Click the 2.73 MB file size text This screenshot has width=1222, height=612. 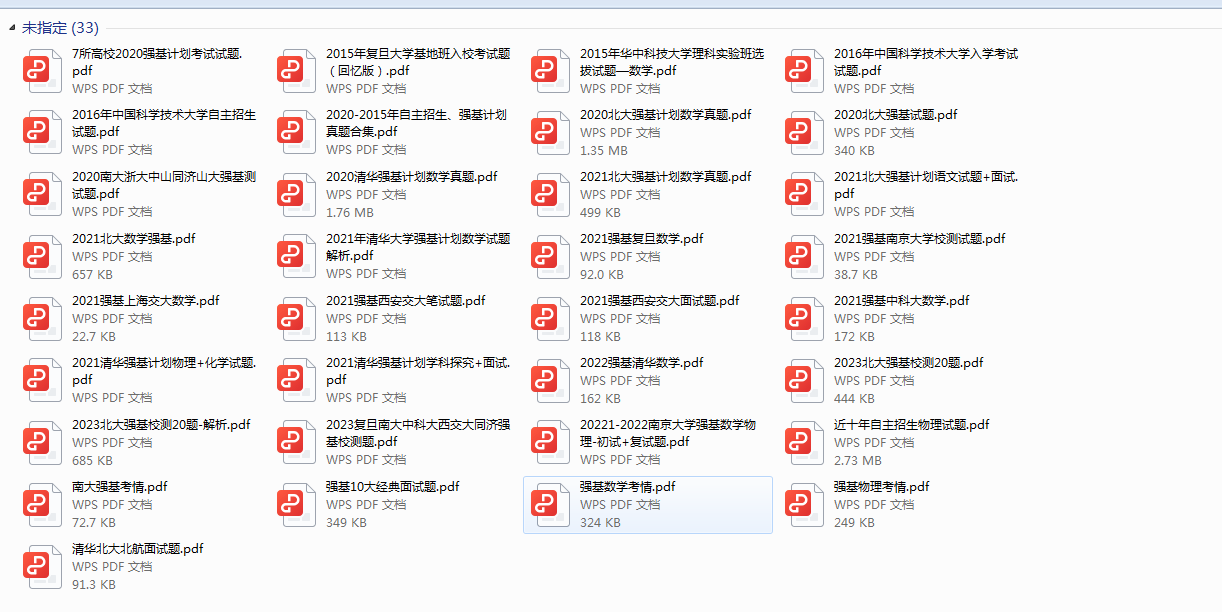pyautogui.click(x=858, y=461)
